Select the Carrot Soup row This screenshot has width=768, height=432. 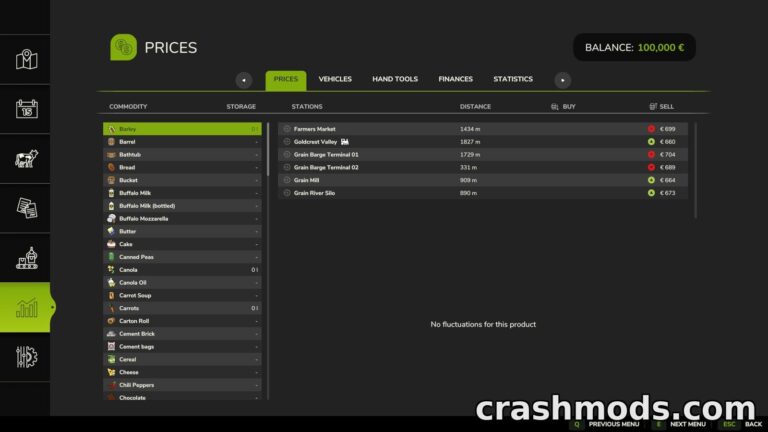tap(182, 295)
